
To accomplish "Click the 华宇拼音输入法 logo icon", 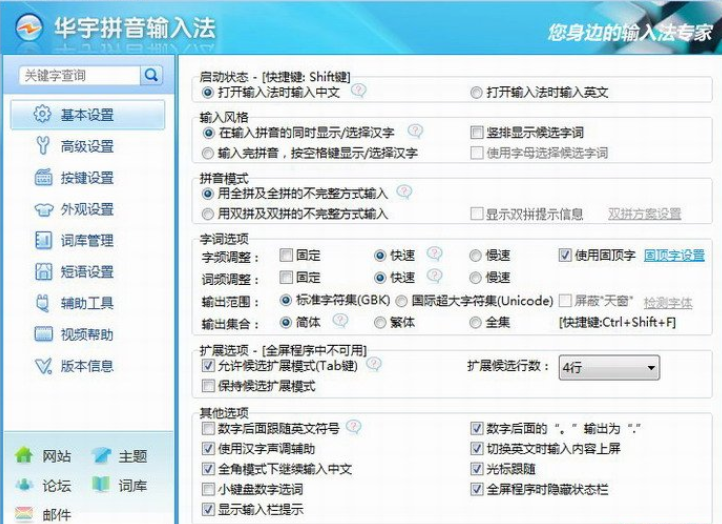I will [29, 28].
